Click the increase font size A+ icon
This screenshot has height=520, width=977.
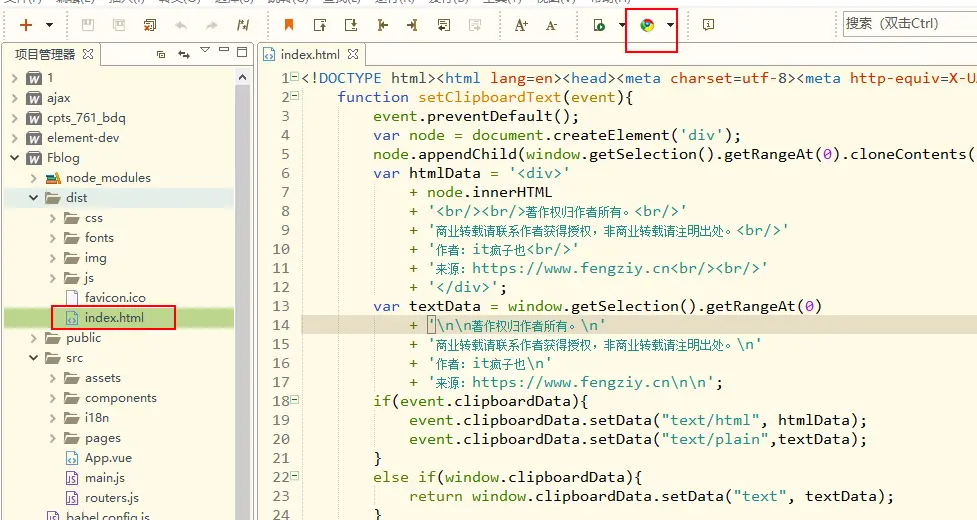[x=521, y=25]
